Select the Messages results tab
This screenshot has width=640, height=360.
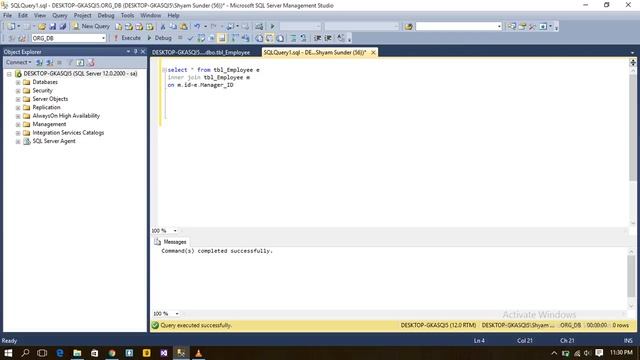(x=171, y=242)
